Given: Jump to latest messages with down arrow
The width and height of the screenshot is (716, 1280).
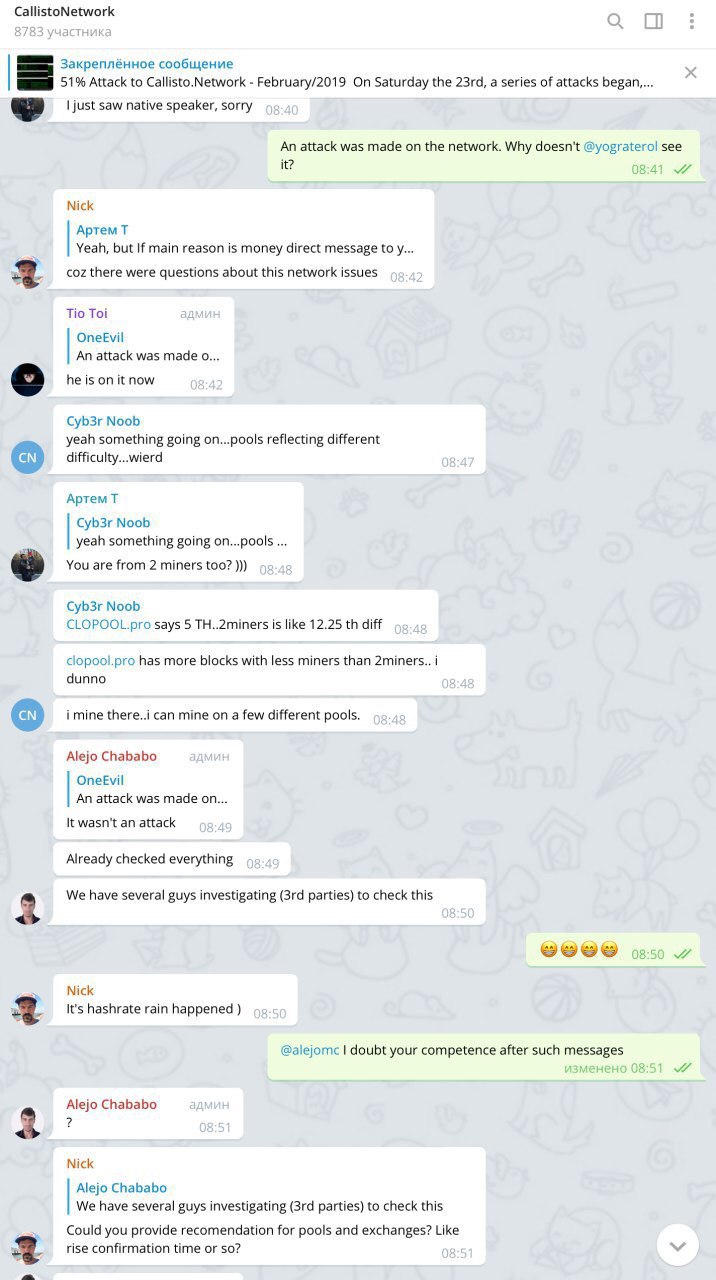Looking at the screenshot, I should [677, 1245].
